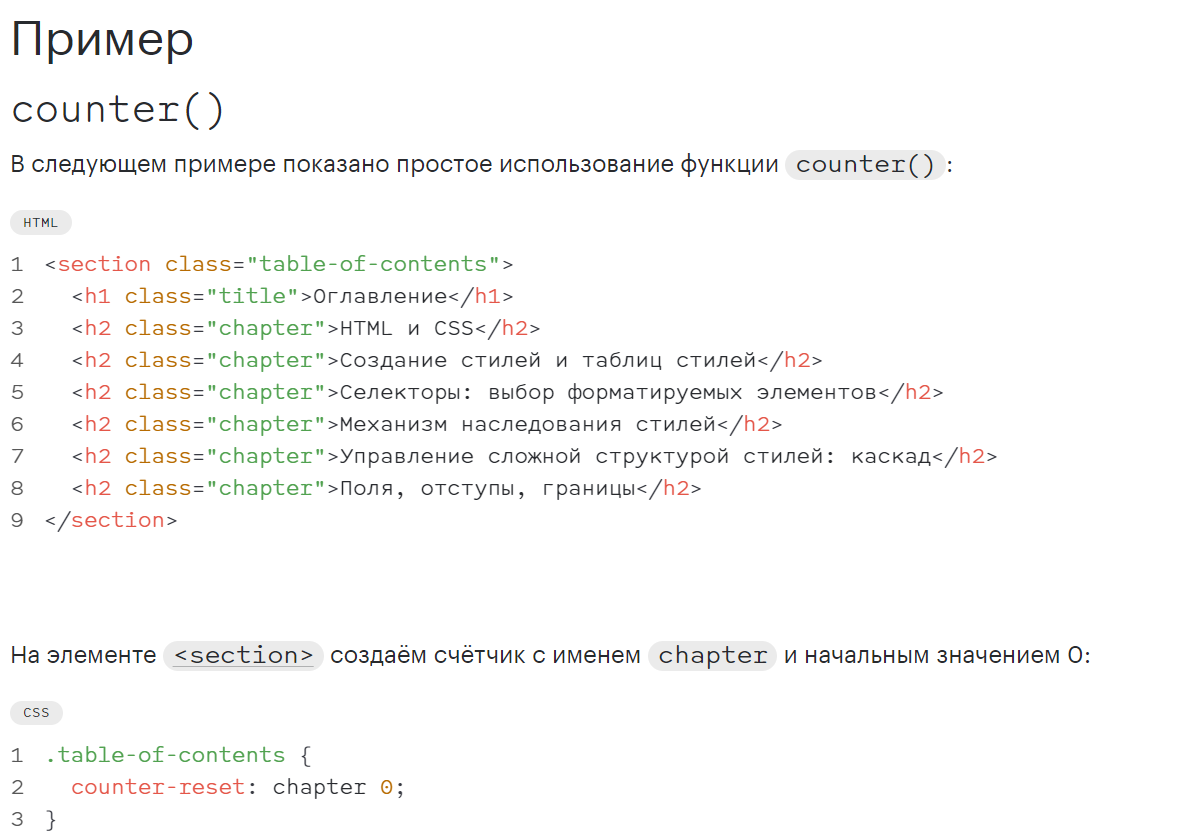1188x837 pixels.
Task: Click inline code "counter()" in the intro sentence
Action: (865, 165)
